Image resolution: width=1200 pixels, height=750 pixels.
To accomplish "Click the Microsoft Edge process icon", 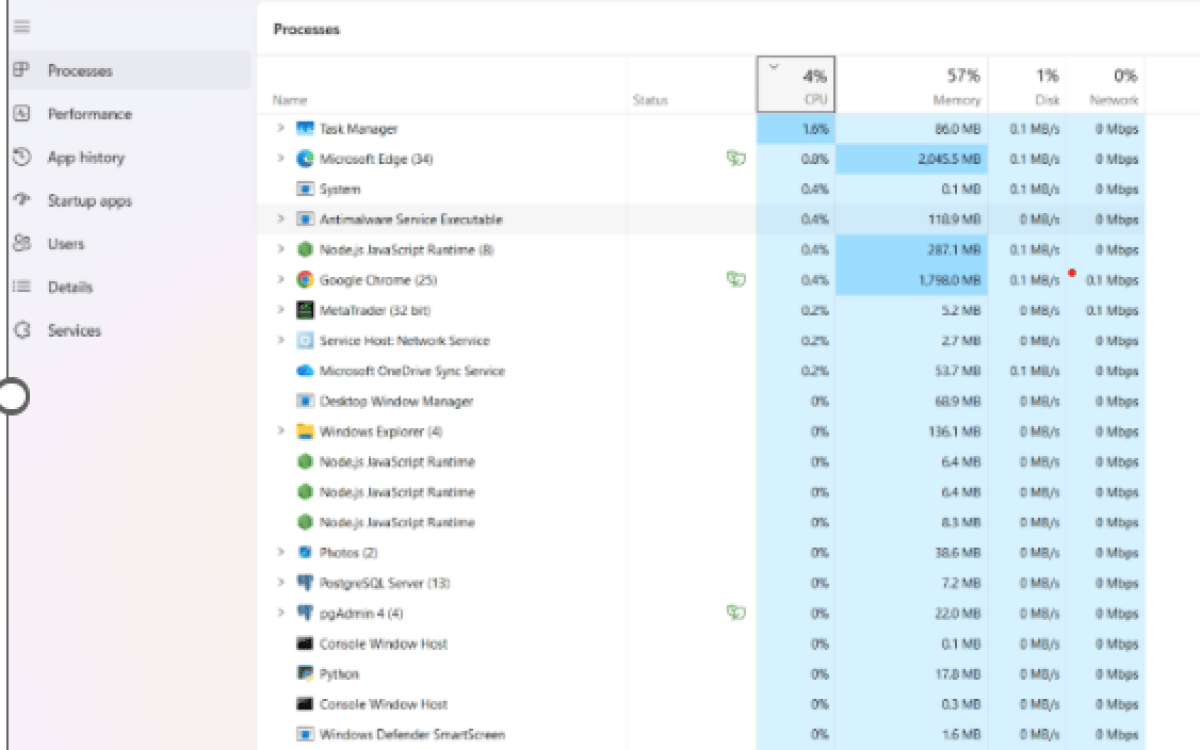I will click(305, 159).
